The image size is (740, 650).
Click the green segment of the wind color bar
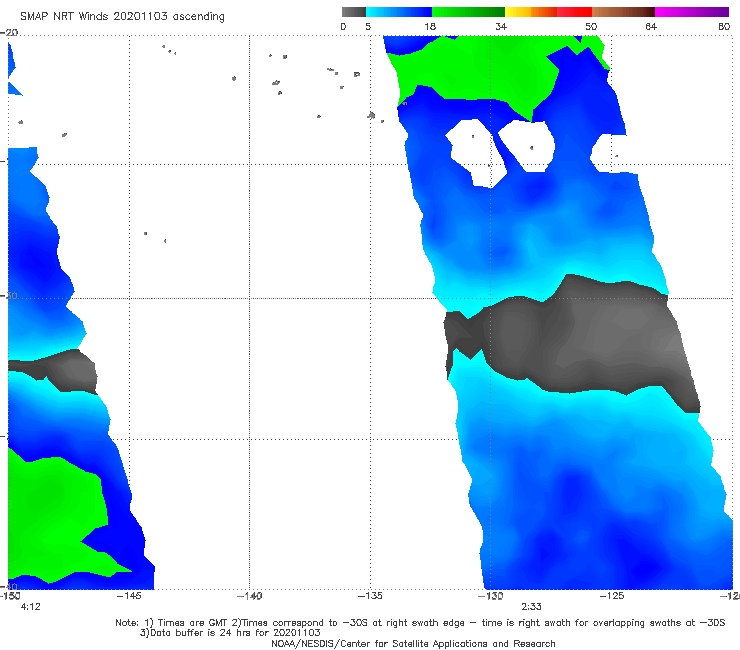pos(468,12)
